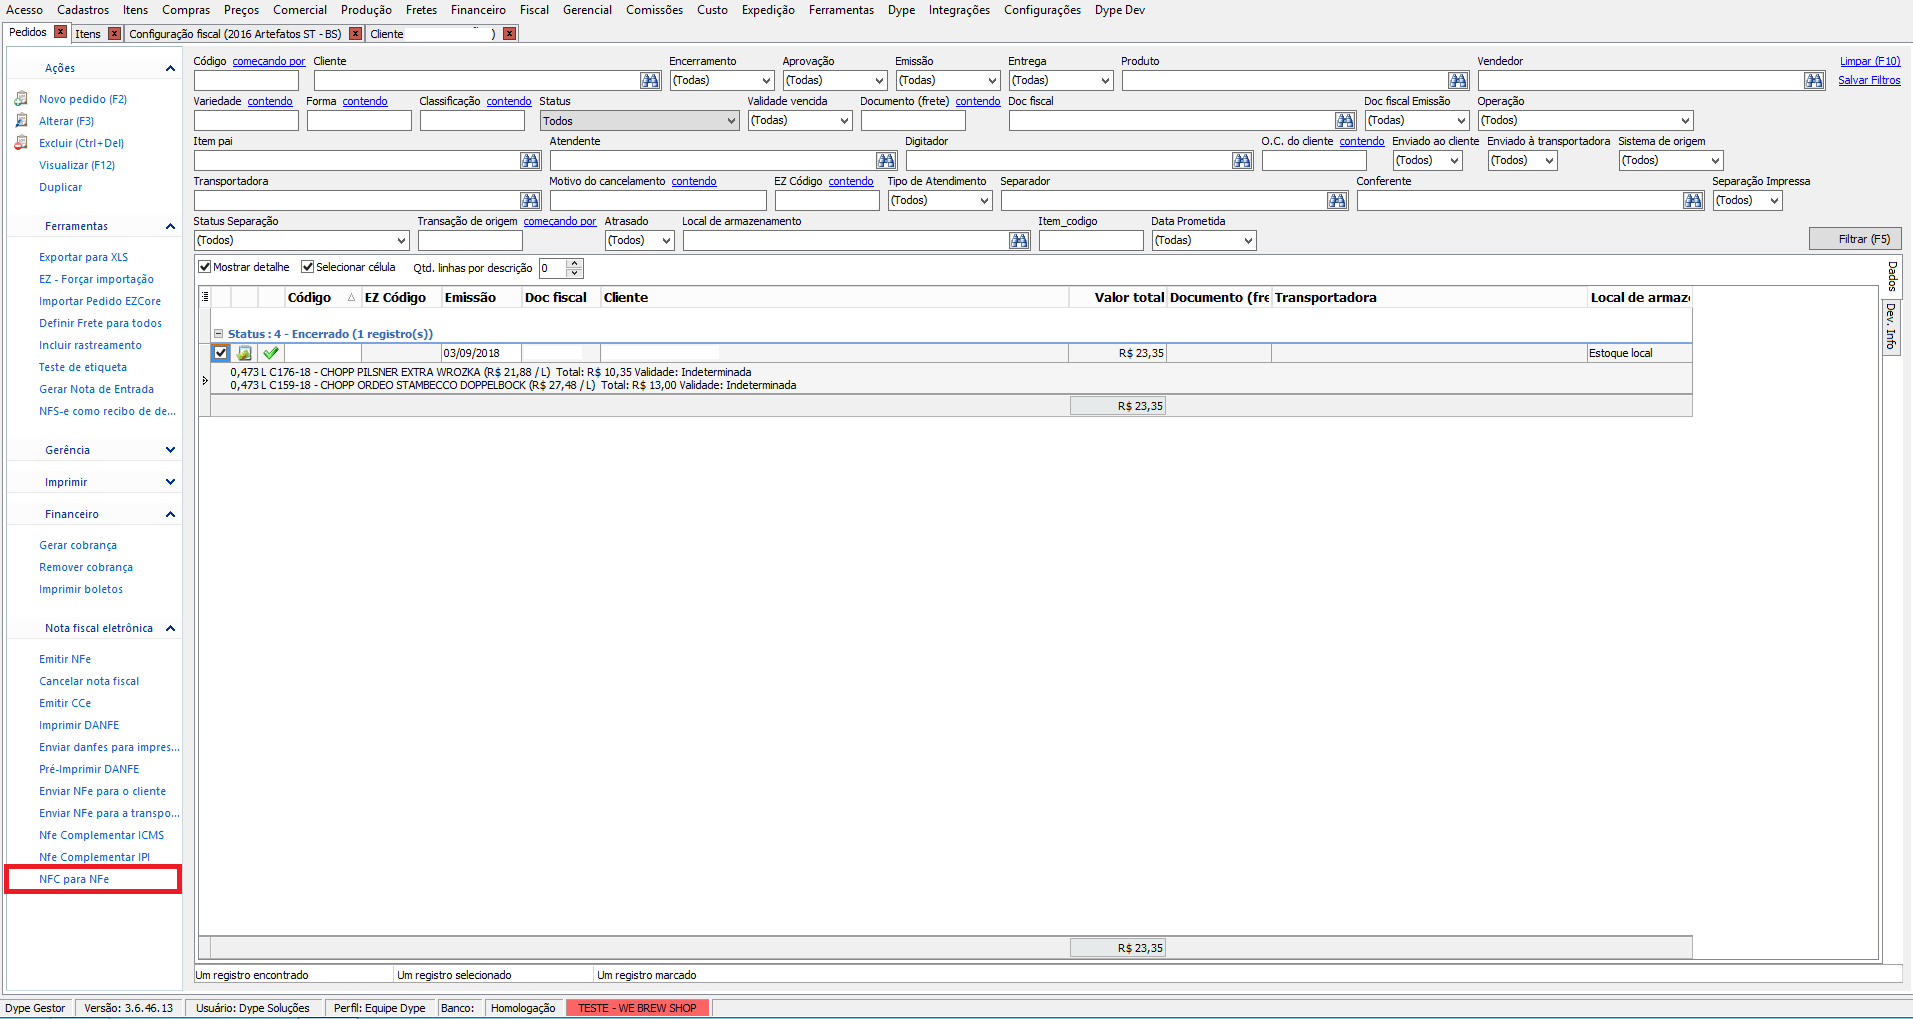Click the row expand arrow indicator

pyautogui.click(x=205, y=380)
